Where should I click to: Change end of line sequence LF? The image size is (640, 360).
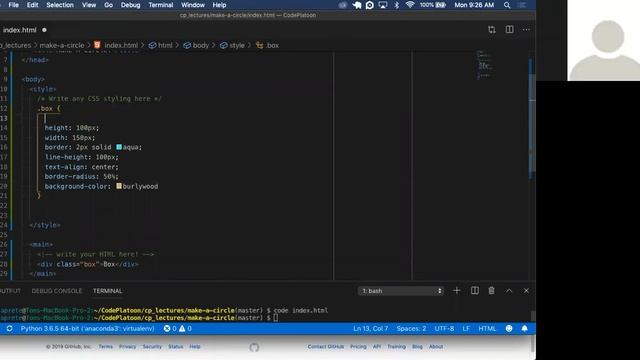(466, 329)
